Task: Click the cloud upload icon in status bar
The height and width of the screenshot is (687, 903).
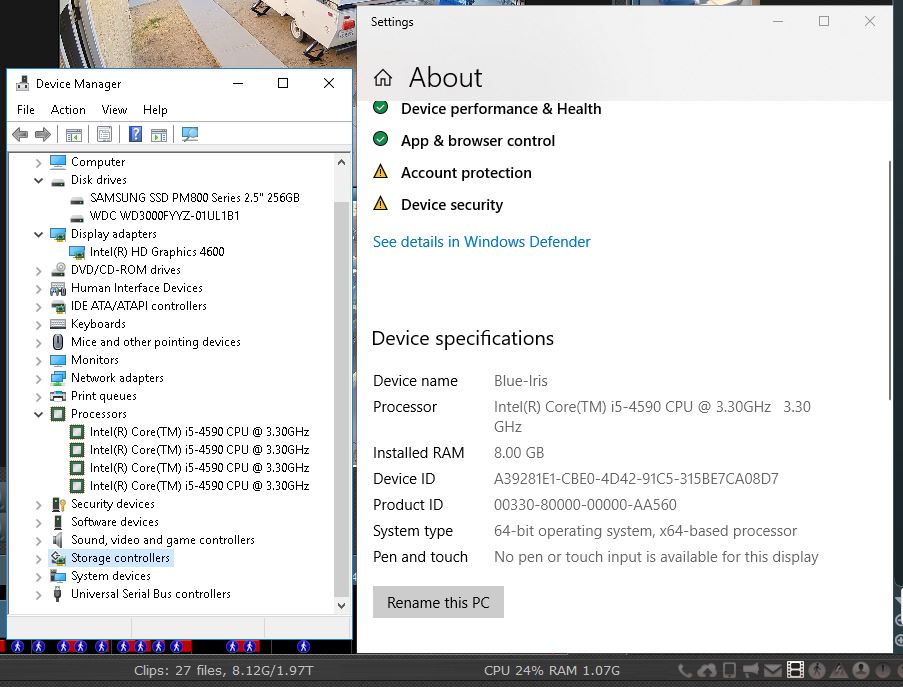Action: (x=707, y=670)
